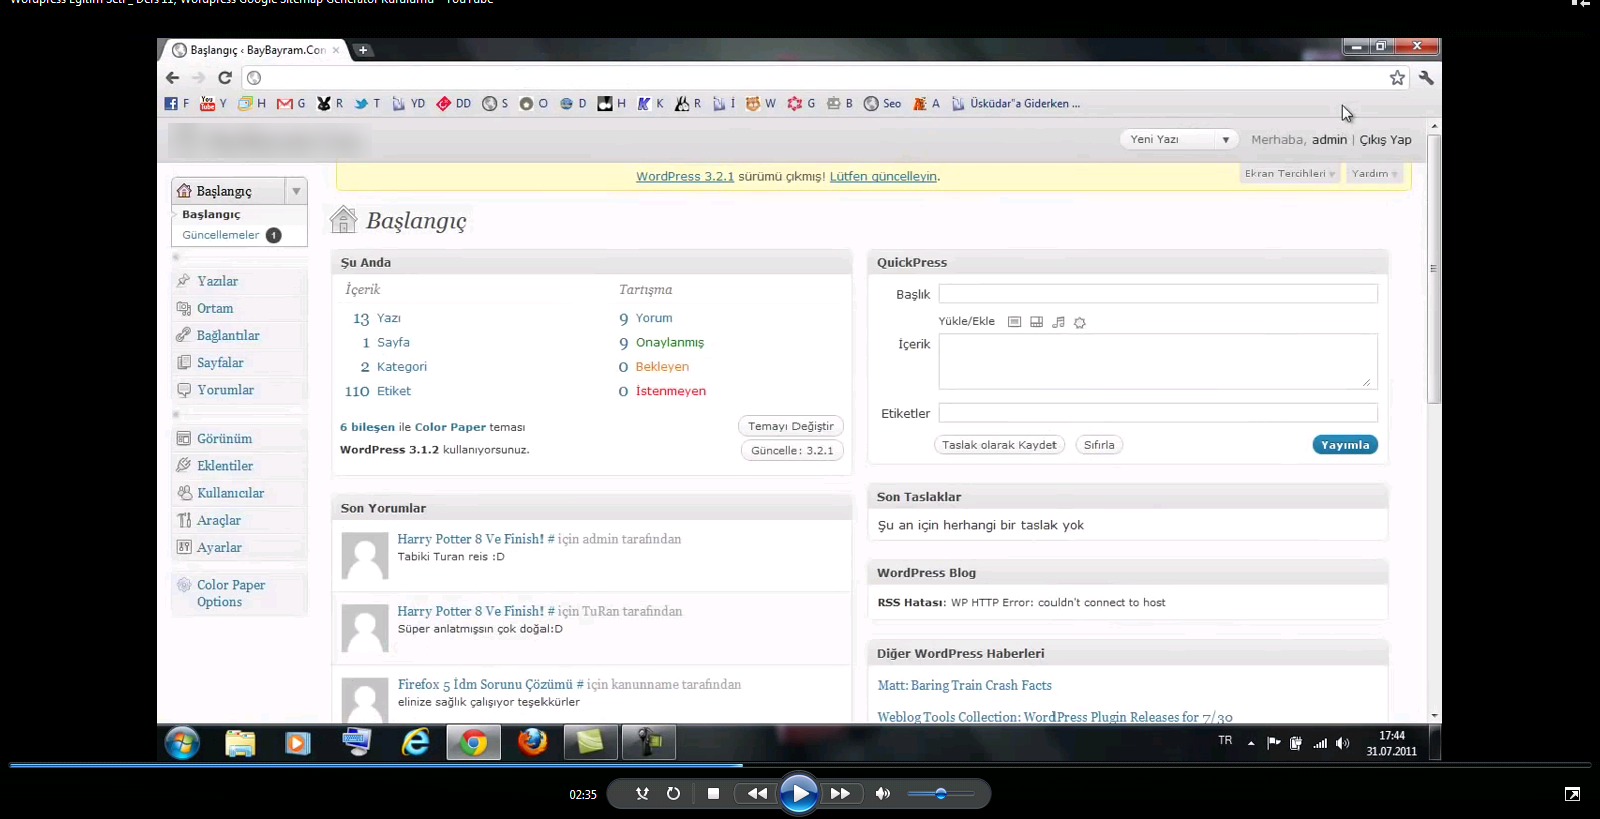Screen dimensions: 1600x819
Task: Expand the Başlangıç sidebar menu arrow
Action: pyautogui.click(x=296, y=191)
